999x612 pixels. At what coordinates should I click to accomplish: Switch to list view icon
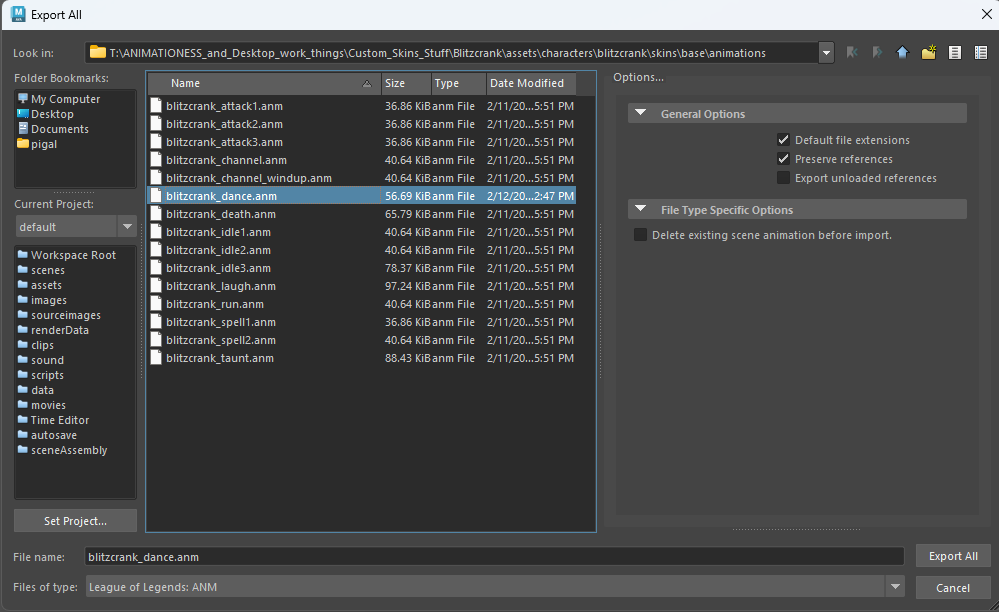pyautogui.click(x=954, y=53)
